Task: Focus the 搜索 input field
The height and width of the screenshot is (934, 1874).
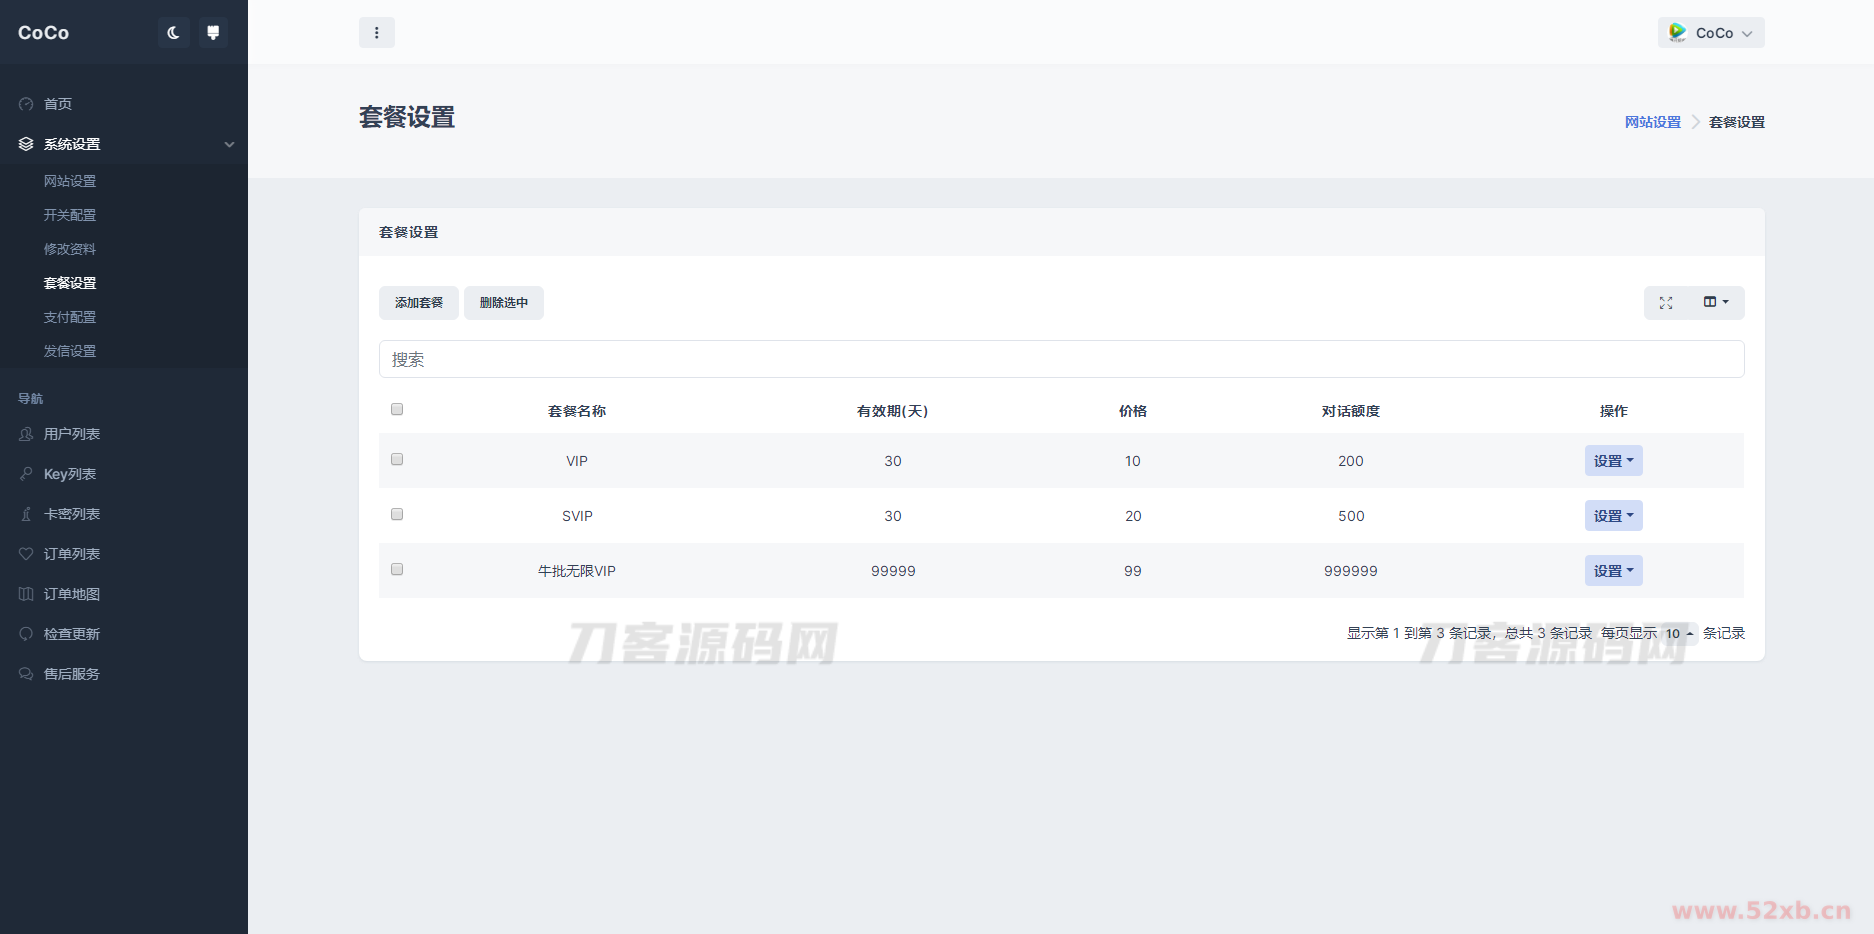Action: point(1061,359)
